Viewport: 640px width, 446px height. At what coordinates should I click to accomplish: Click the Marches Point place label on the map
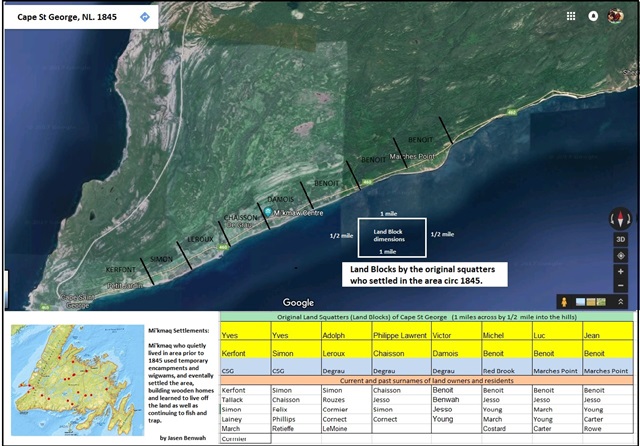[x=414, y=157]
